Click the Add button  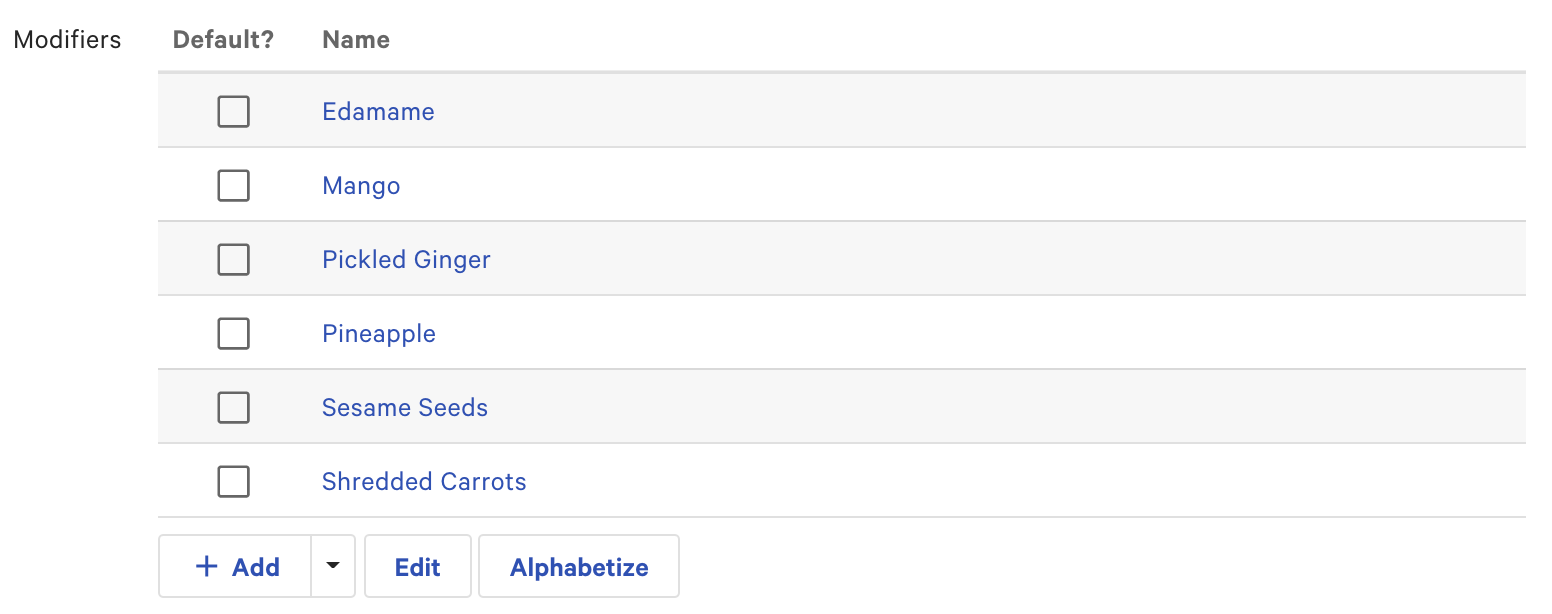click(x=240, y=566)
